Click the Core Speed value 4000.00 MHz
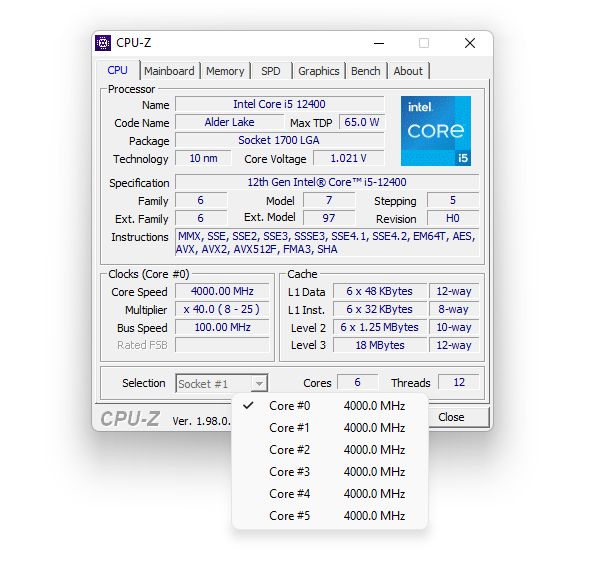Viewport: 600px width, 570px height. coord(222,291)
